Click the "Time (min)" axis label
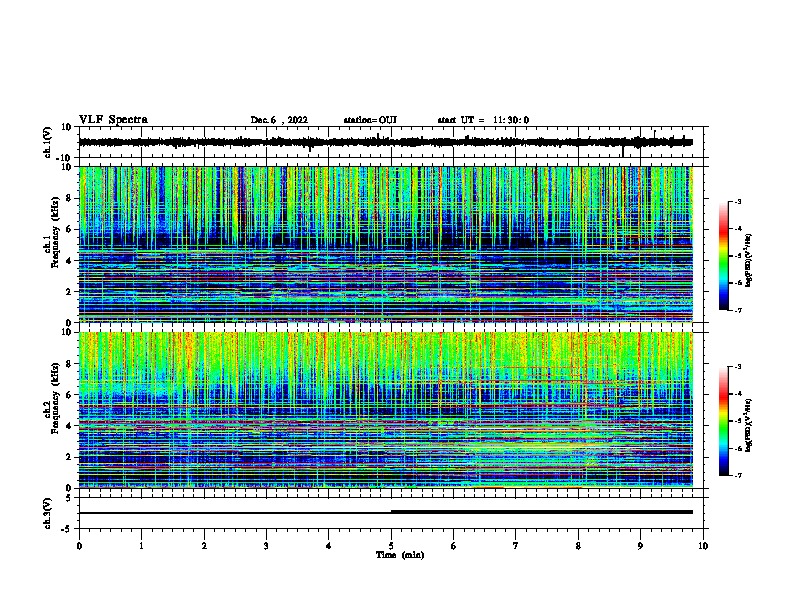The height and width of the screenshot is (612, 792). pos(400,555)
